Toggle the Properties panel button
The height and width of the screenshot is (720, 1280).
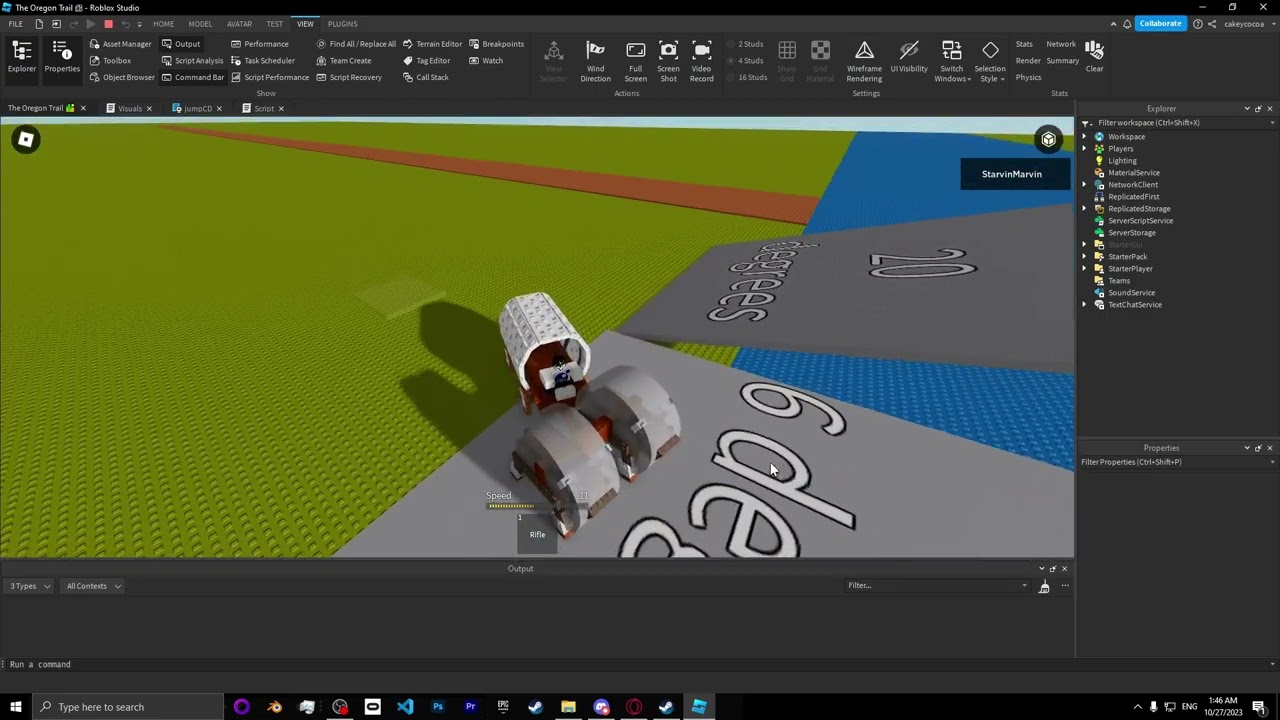coord(61,57)
